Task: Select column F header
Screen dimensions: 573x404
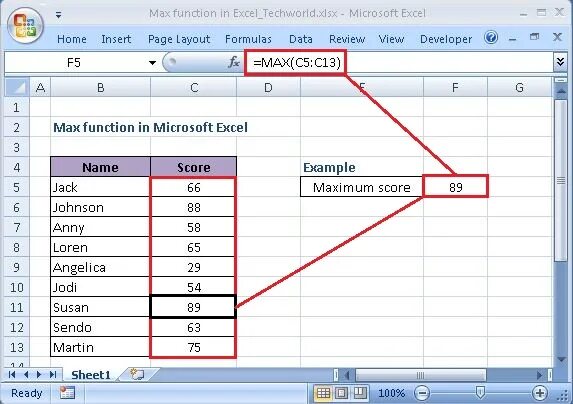Action: [455, 87]
